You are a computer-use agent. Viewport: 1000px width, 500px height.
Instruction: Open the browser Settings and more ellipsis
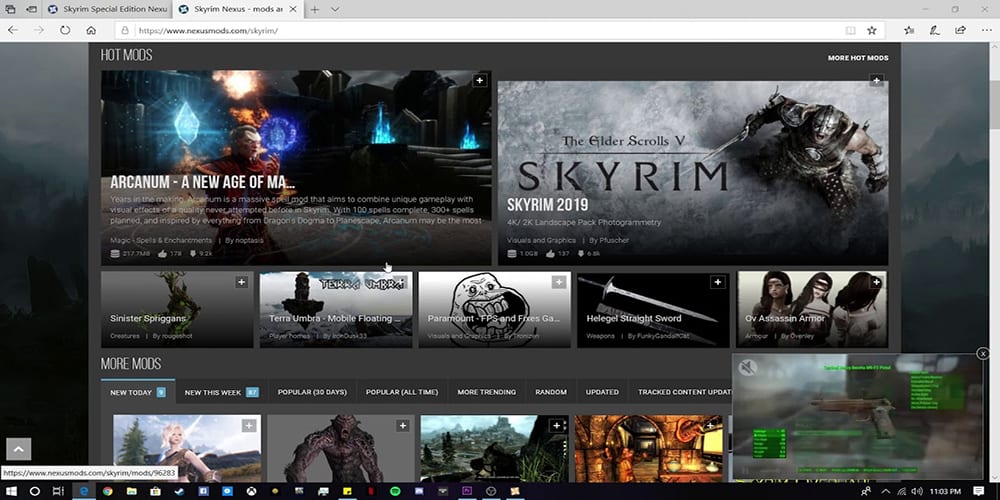985,30
